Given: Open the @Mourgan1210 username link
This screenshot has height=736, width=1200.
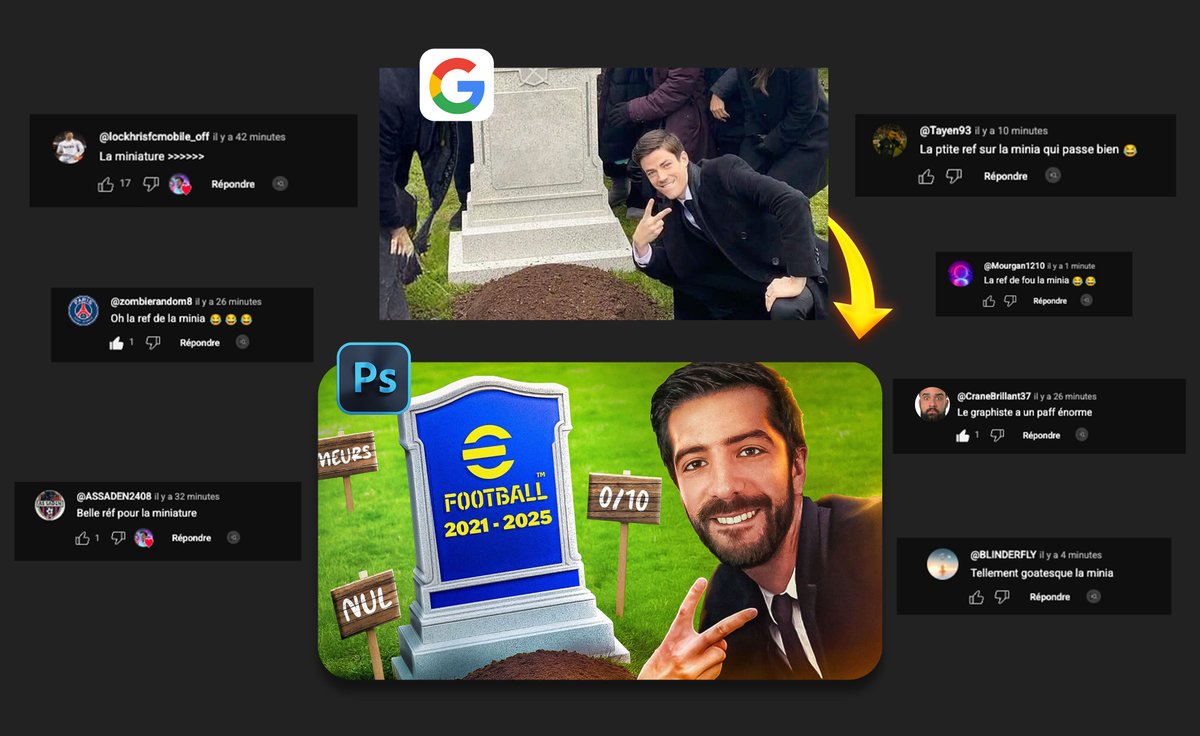Looking at the screenshot, I should pos(1014,266).
